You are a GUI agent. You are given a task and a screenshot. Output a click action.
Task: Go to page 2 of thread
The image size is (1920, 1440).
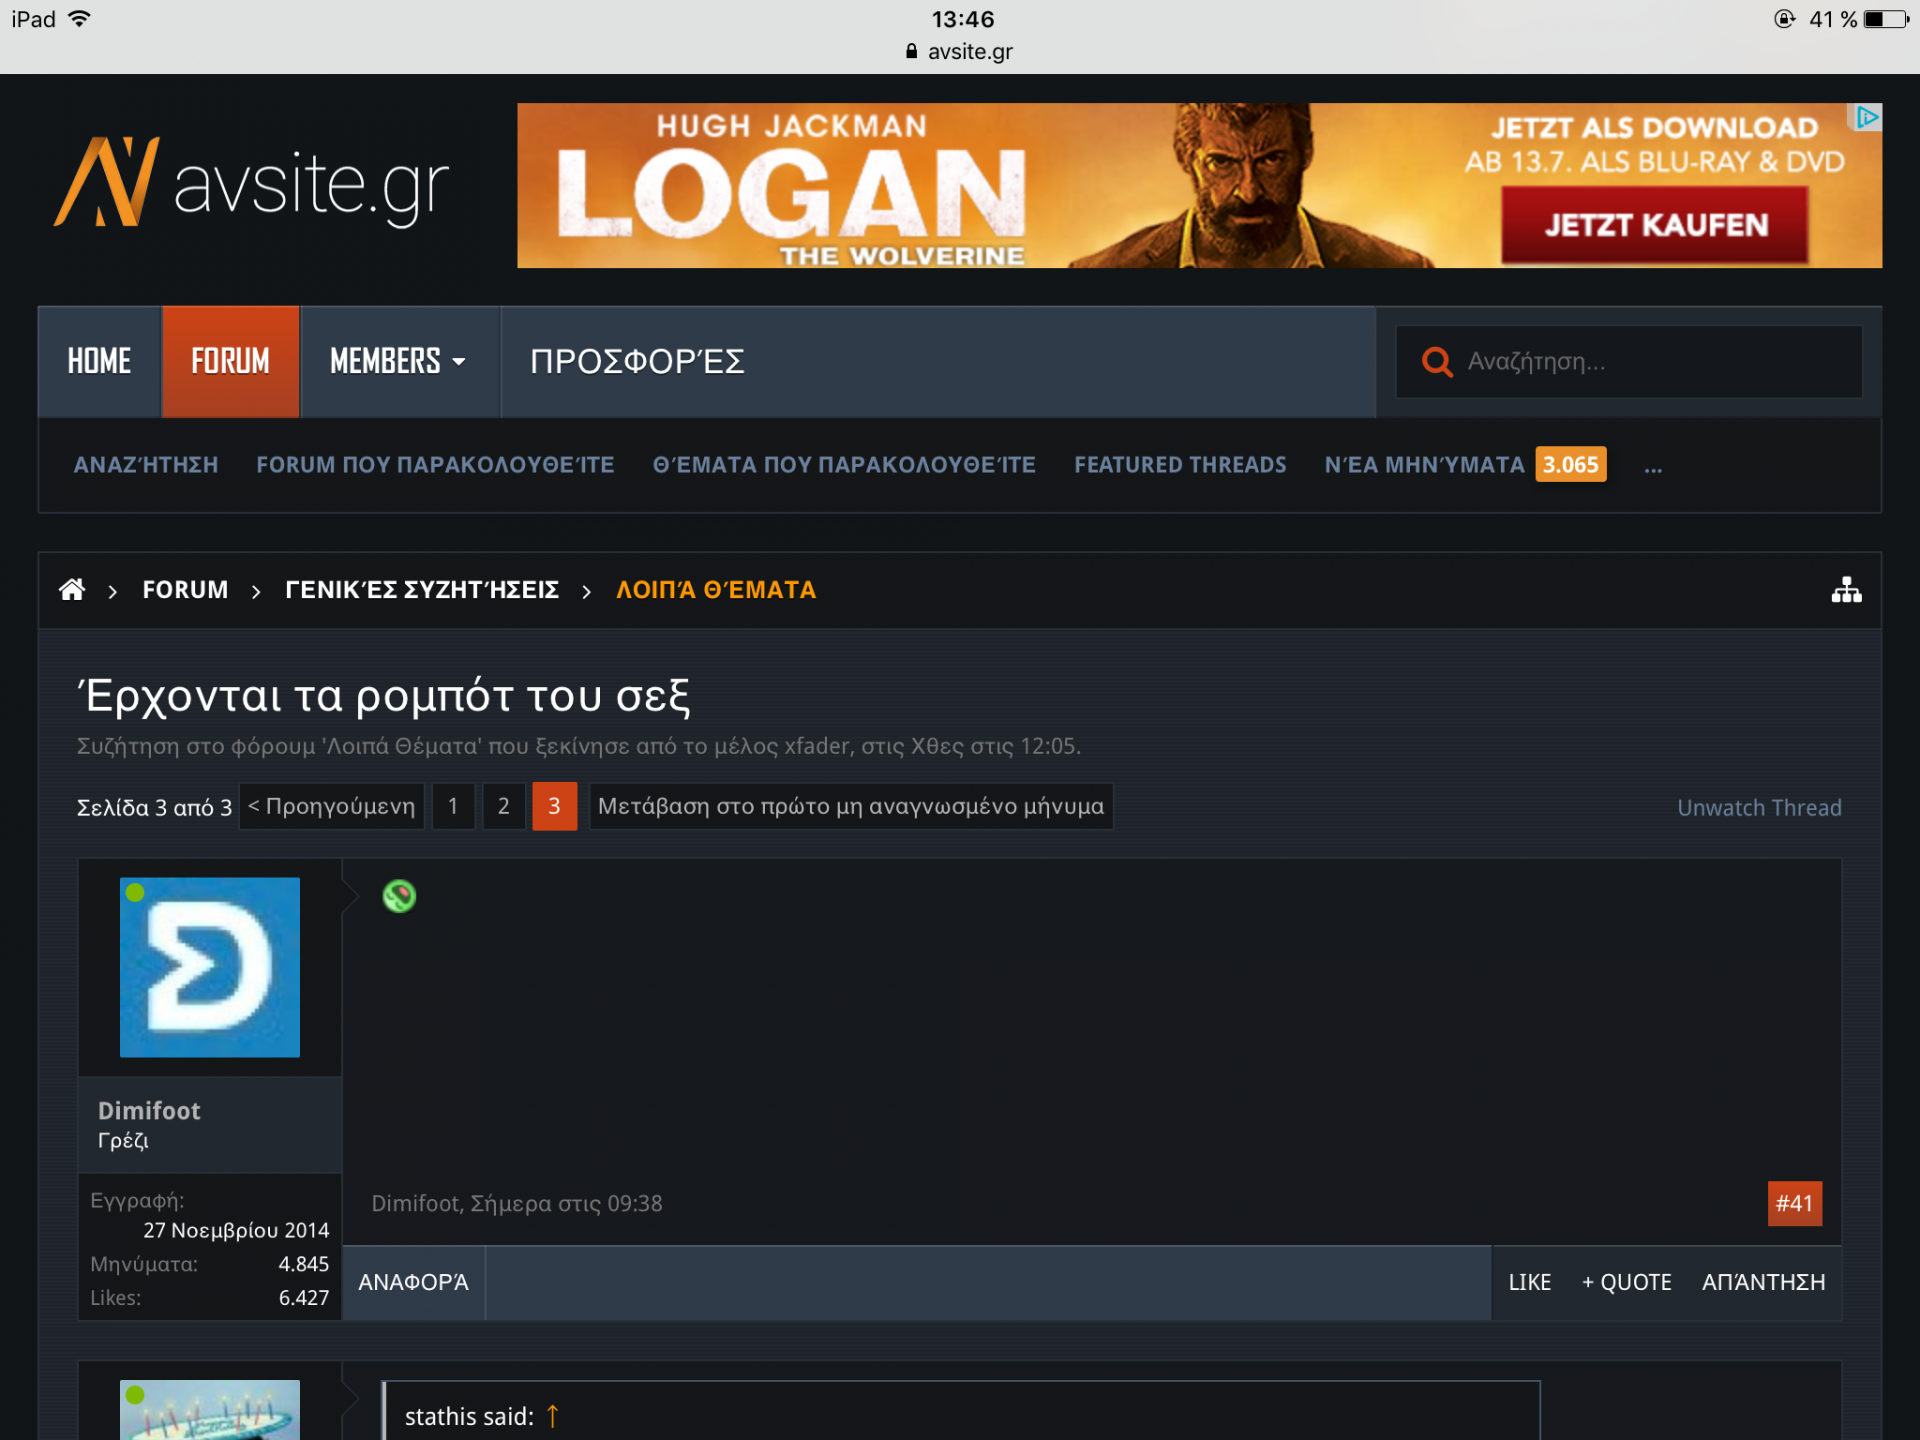pos(503,806)
